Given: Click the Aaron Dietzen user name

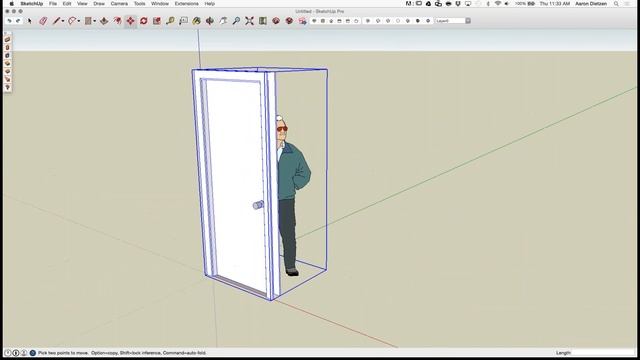Looking at the screenshot, I should pyautogui.click(x=591, y=4).
